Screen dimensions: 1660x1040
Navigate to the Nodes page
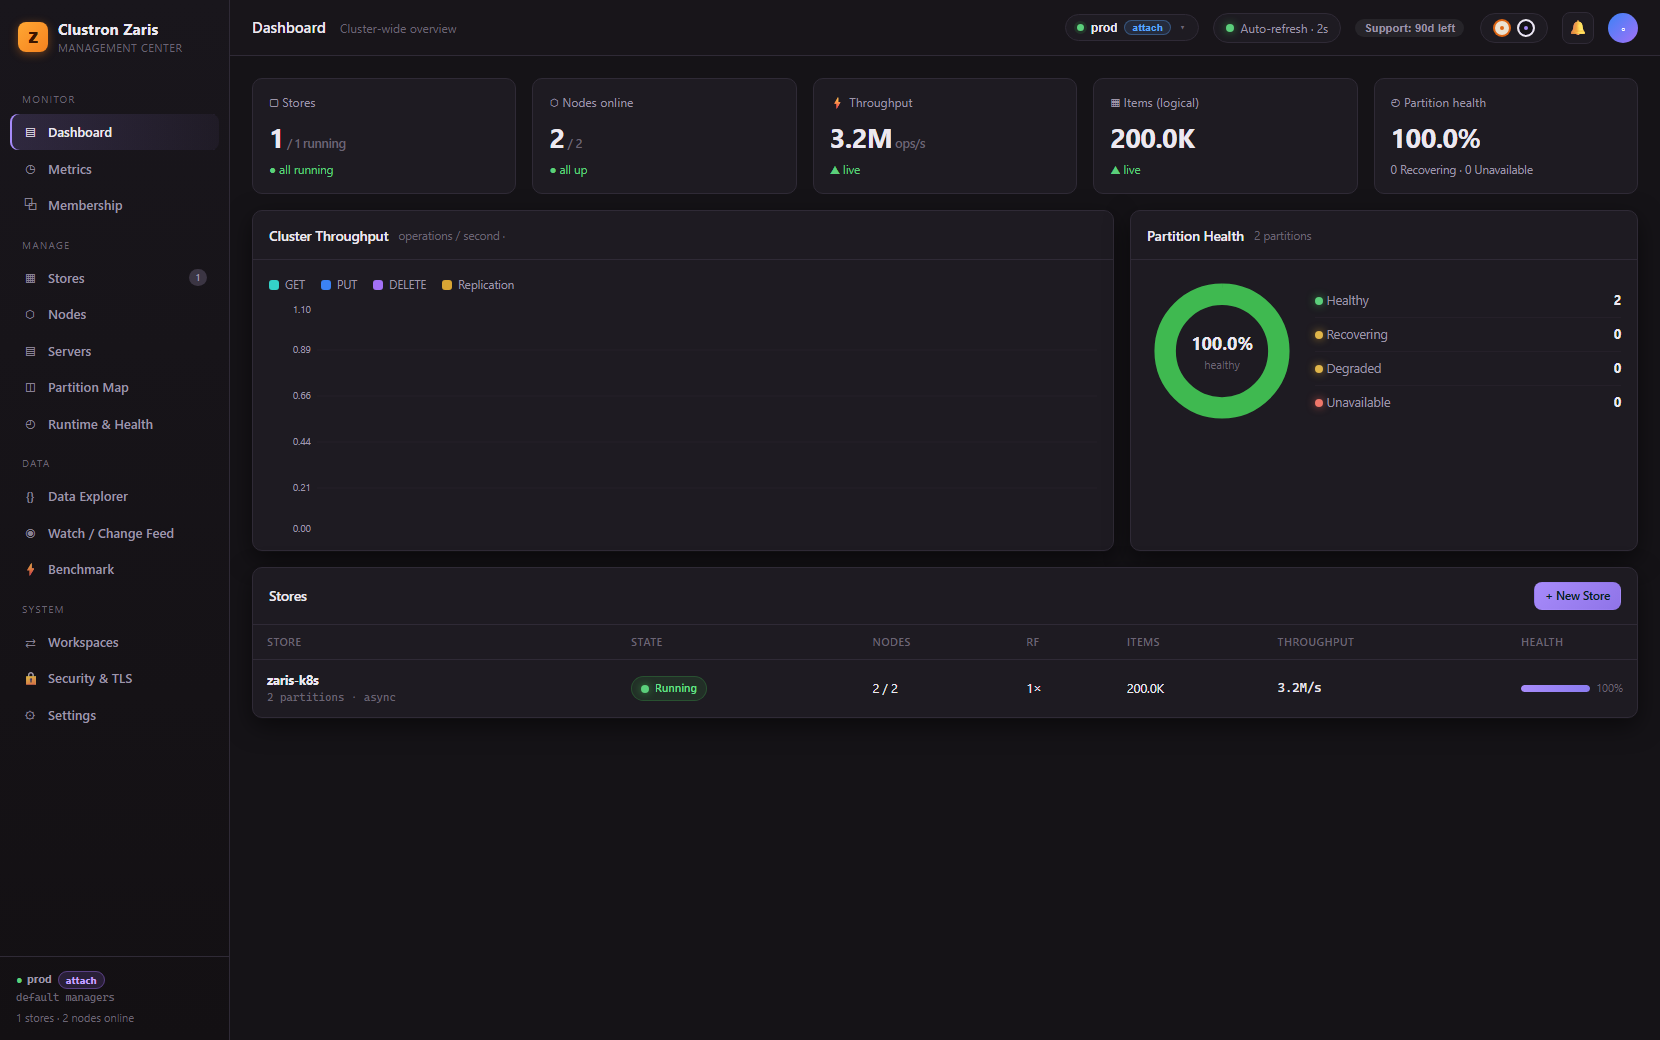pos(115,314)
